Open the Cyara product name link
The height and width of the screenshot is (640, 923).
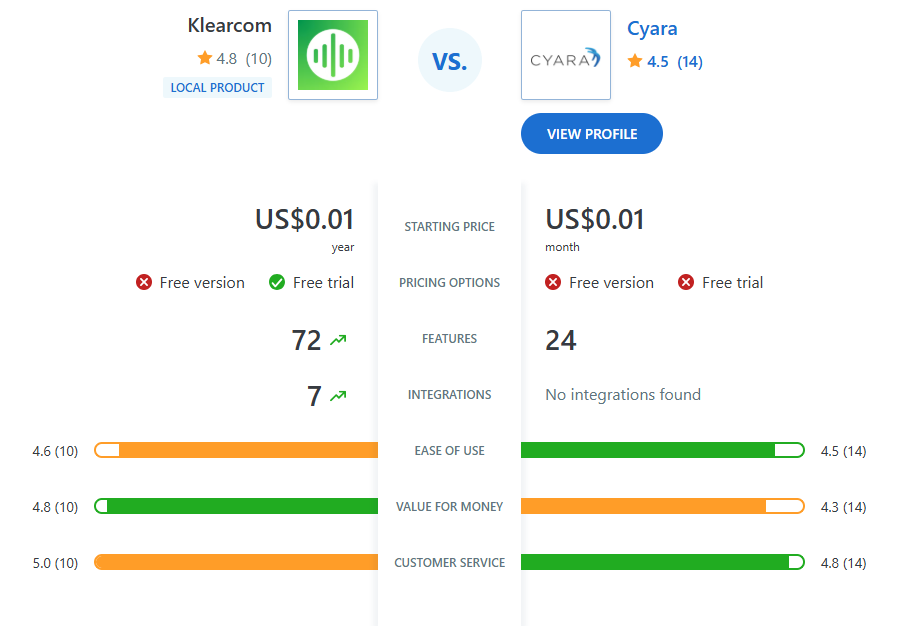coord(652,29)
